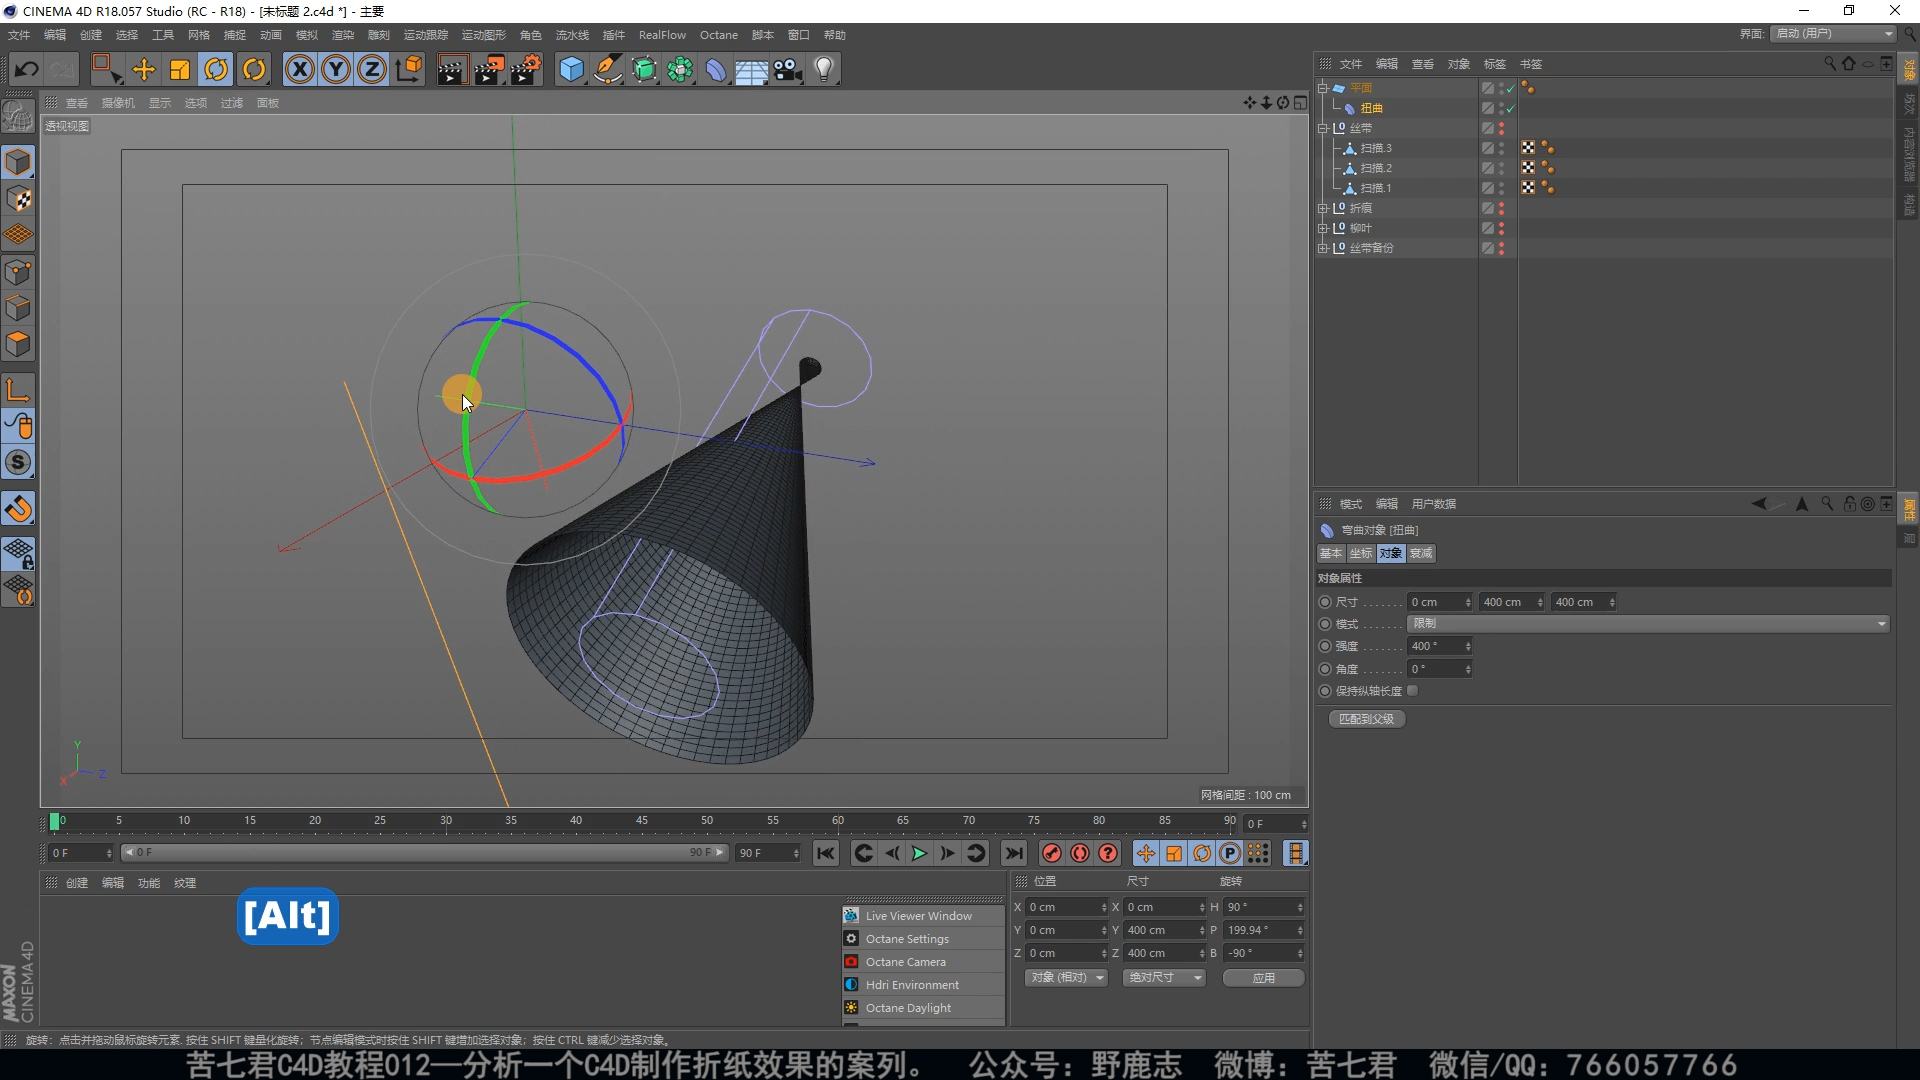Viewport: 1920px width, 1080px height.
Task: Add a camera object
Action: tap(788, 69)
